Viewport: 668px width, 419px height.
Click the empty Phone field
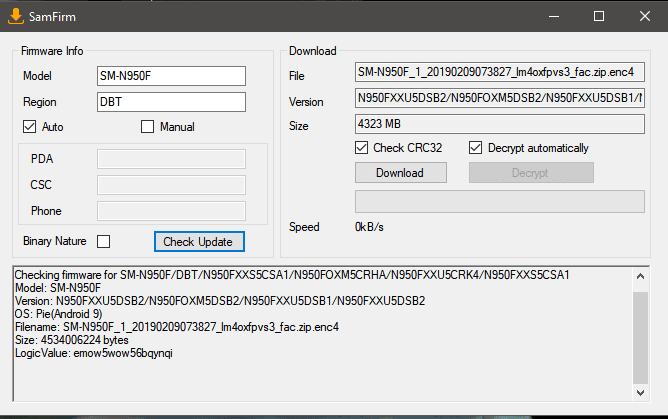click(171, 211)
